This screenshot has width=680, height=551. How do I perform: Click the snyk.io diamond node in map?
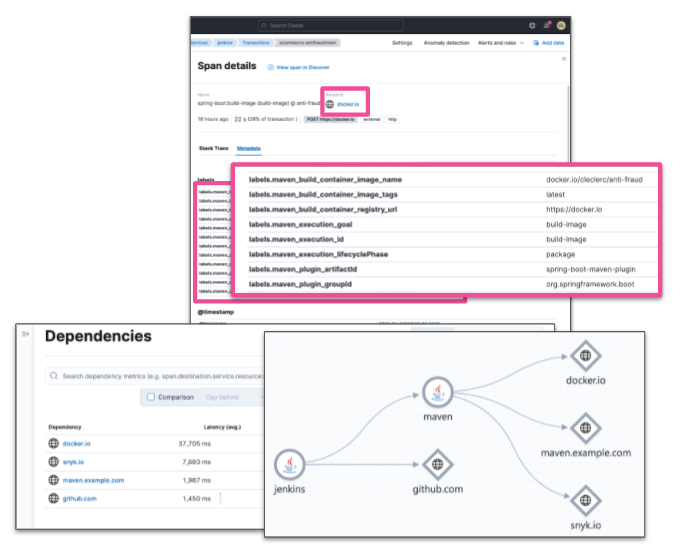[x=585, y=499]
